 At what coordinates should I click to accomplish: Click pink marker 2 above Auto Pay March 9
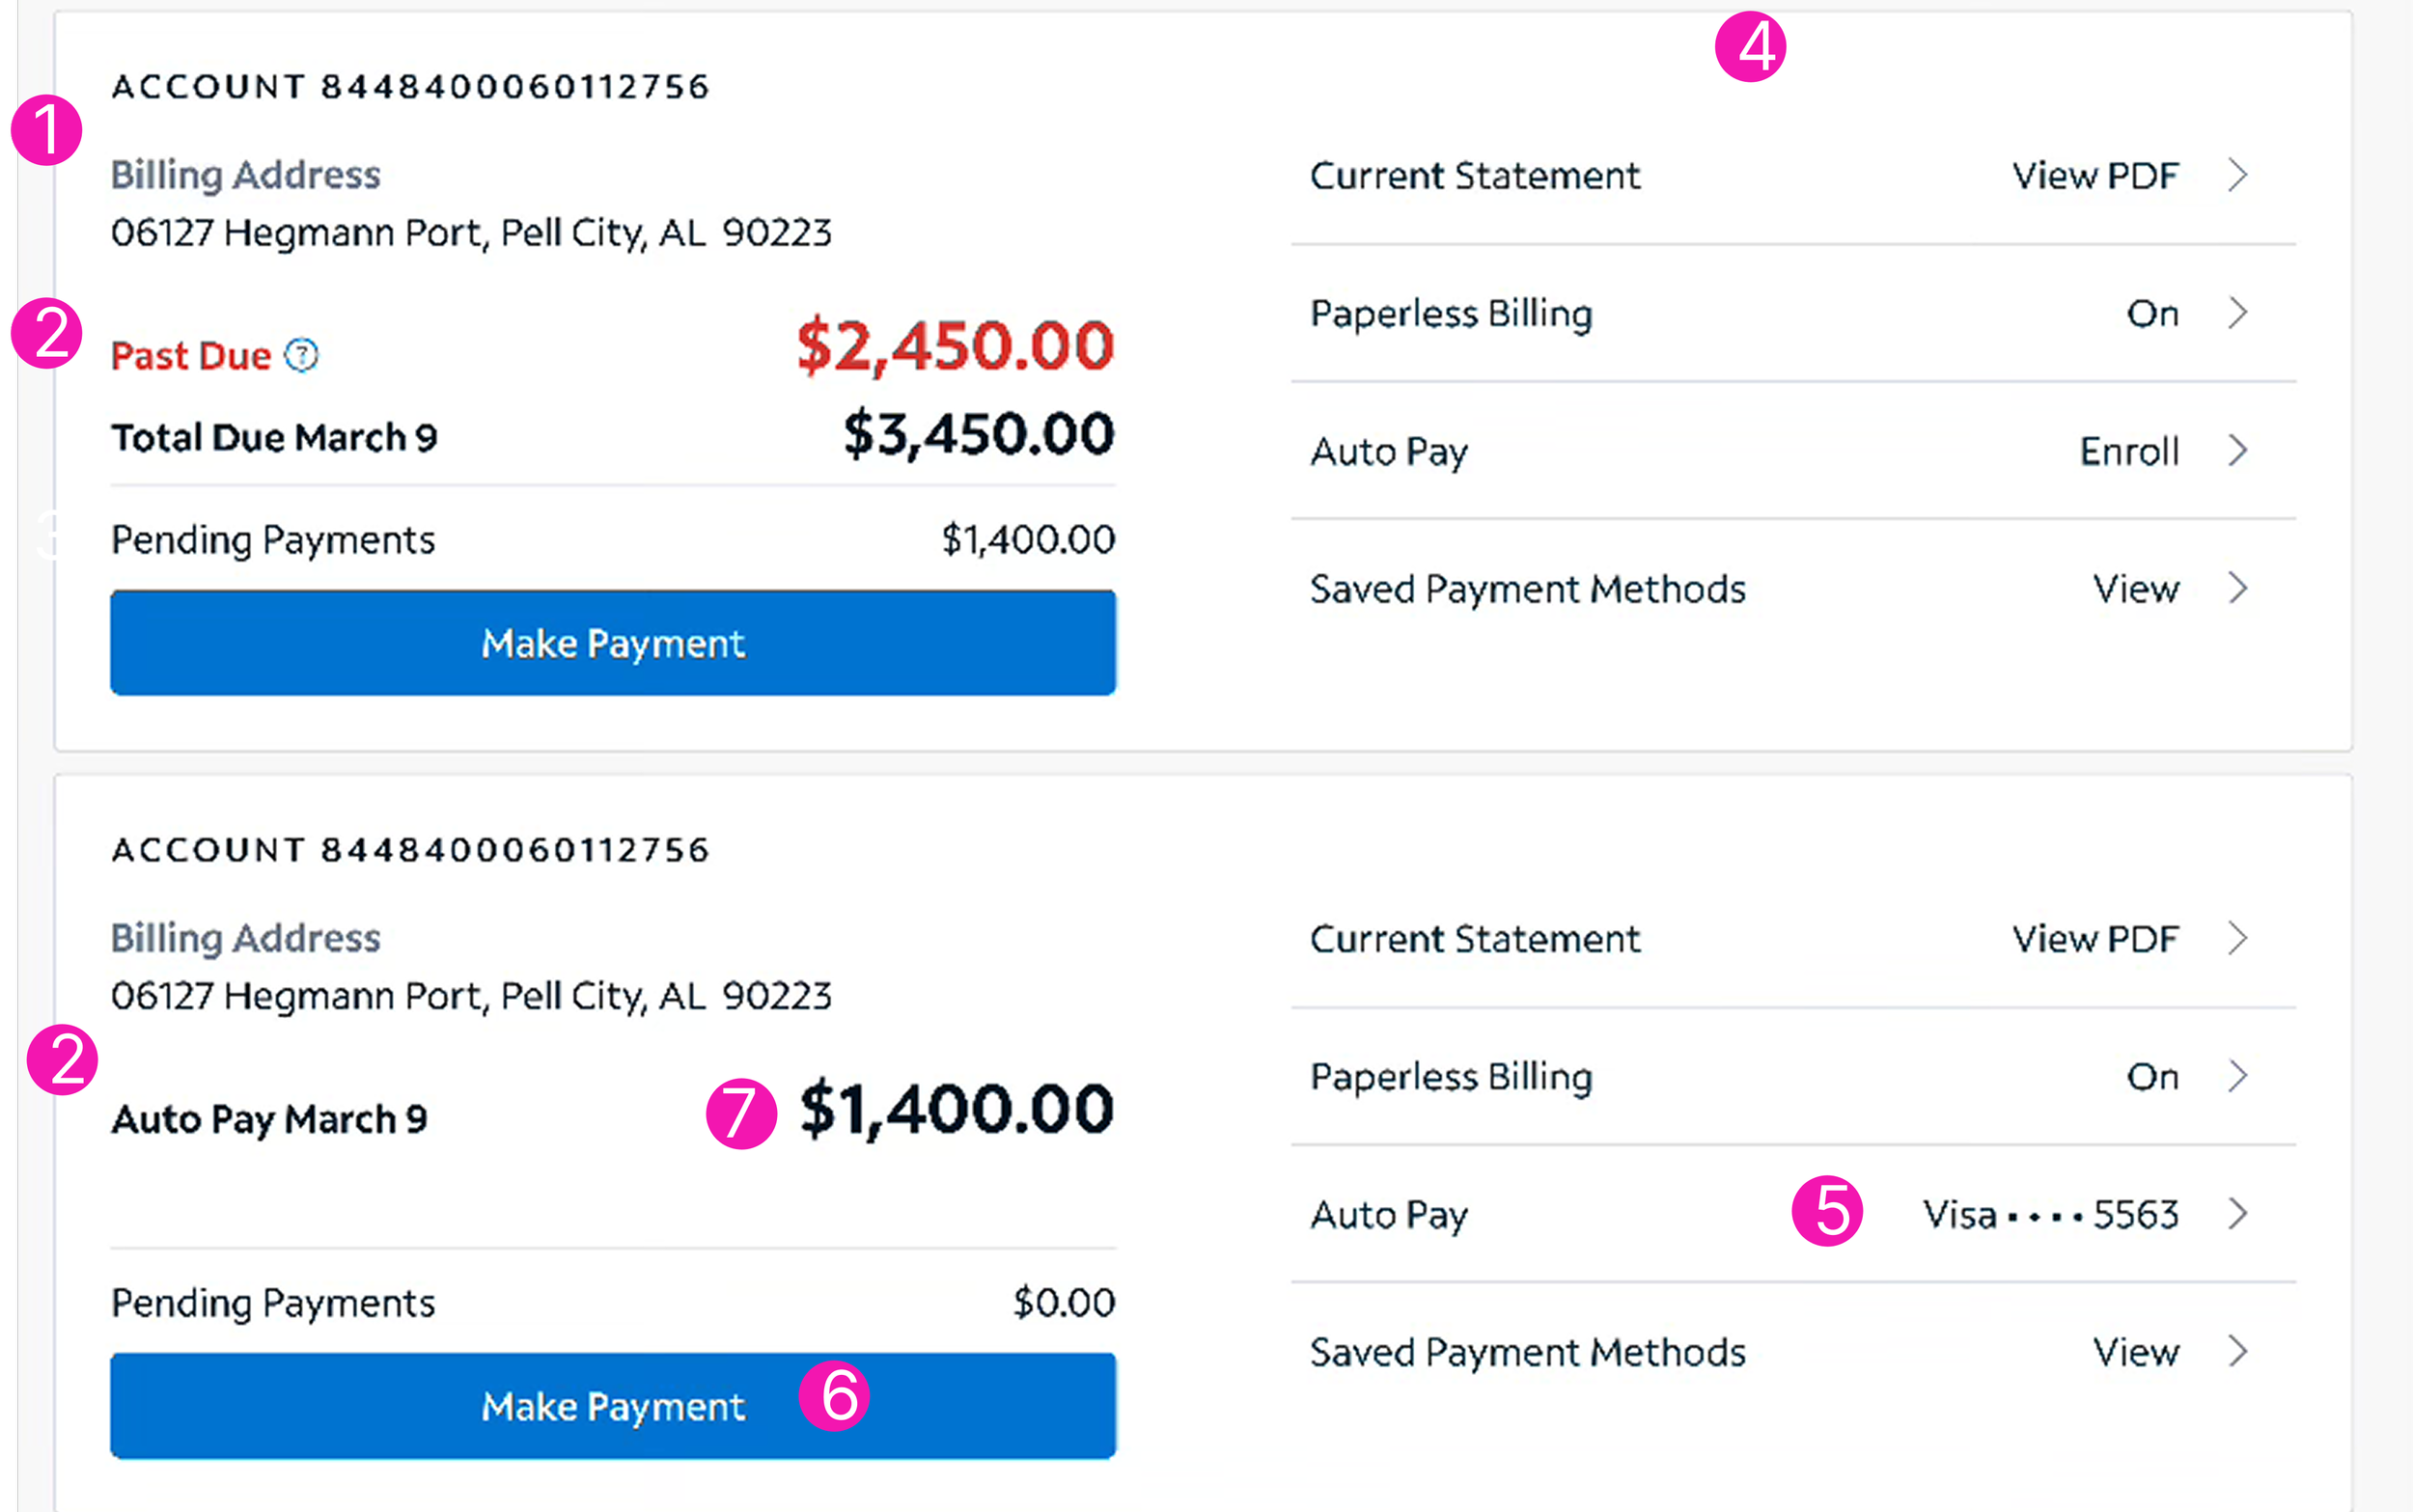(x=62, y=1059)
